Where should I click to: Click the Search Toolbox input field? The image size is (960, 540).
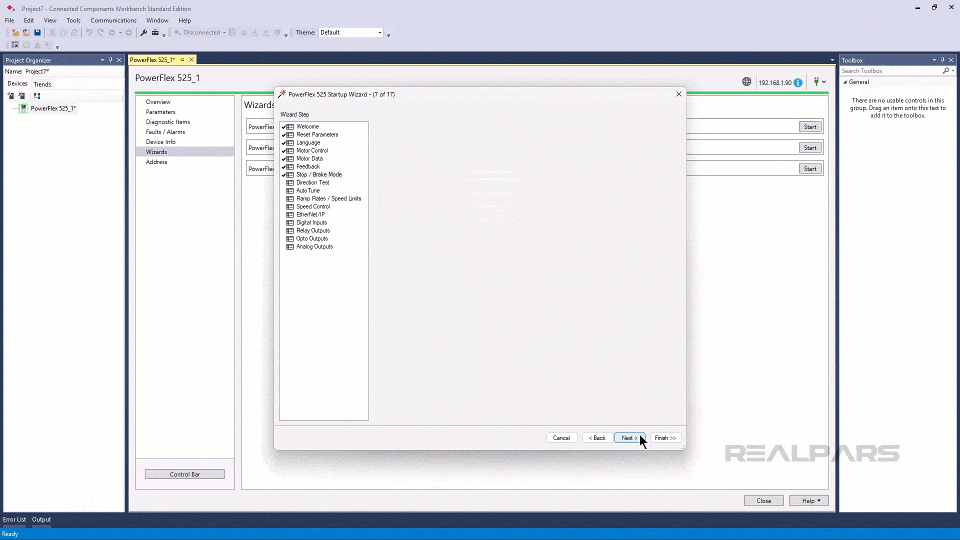pos(891,71)
